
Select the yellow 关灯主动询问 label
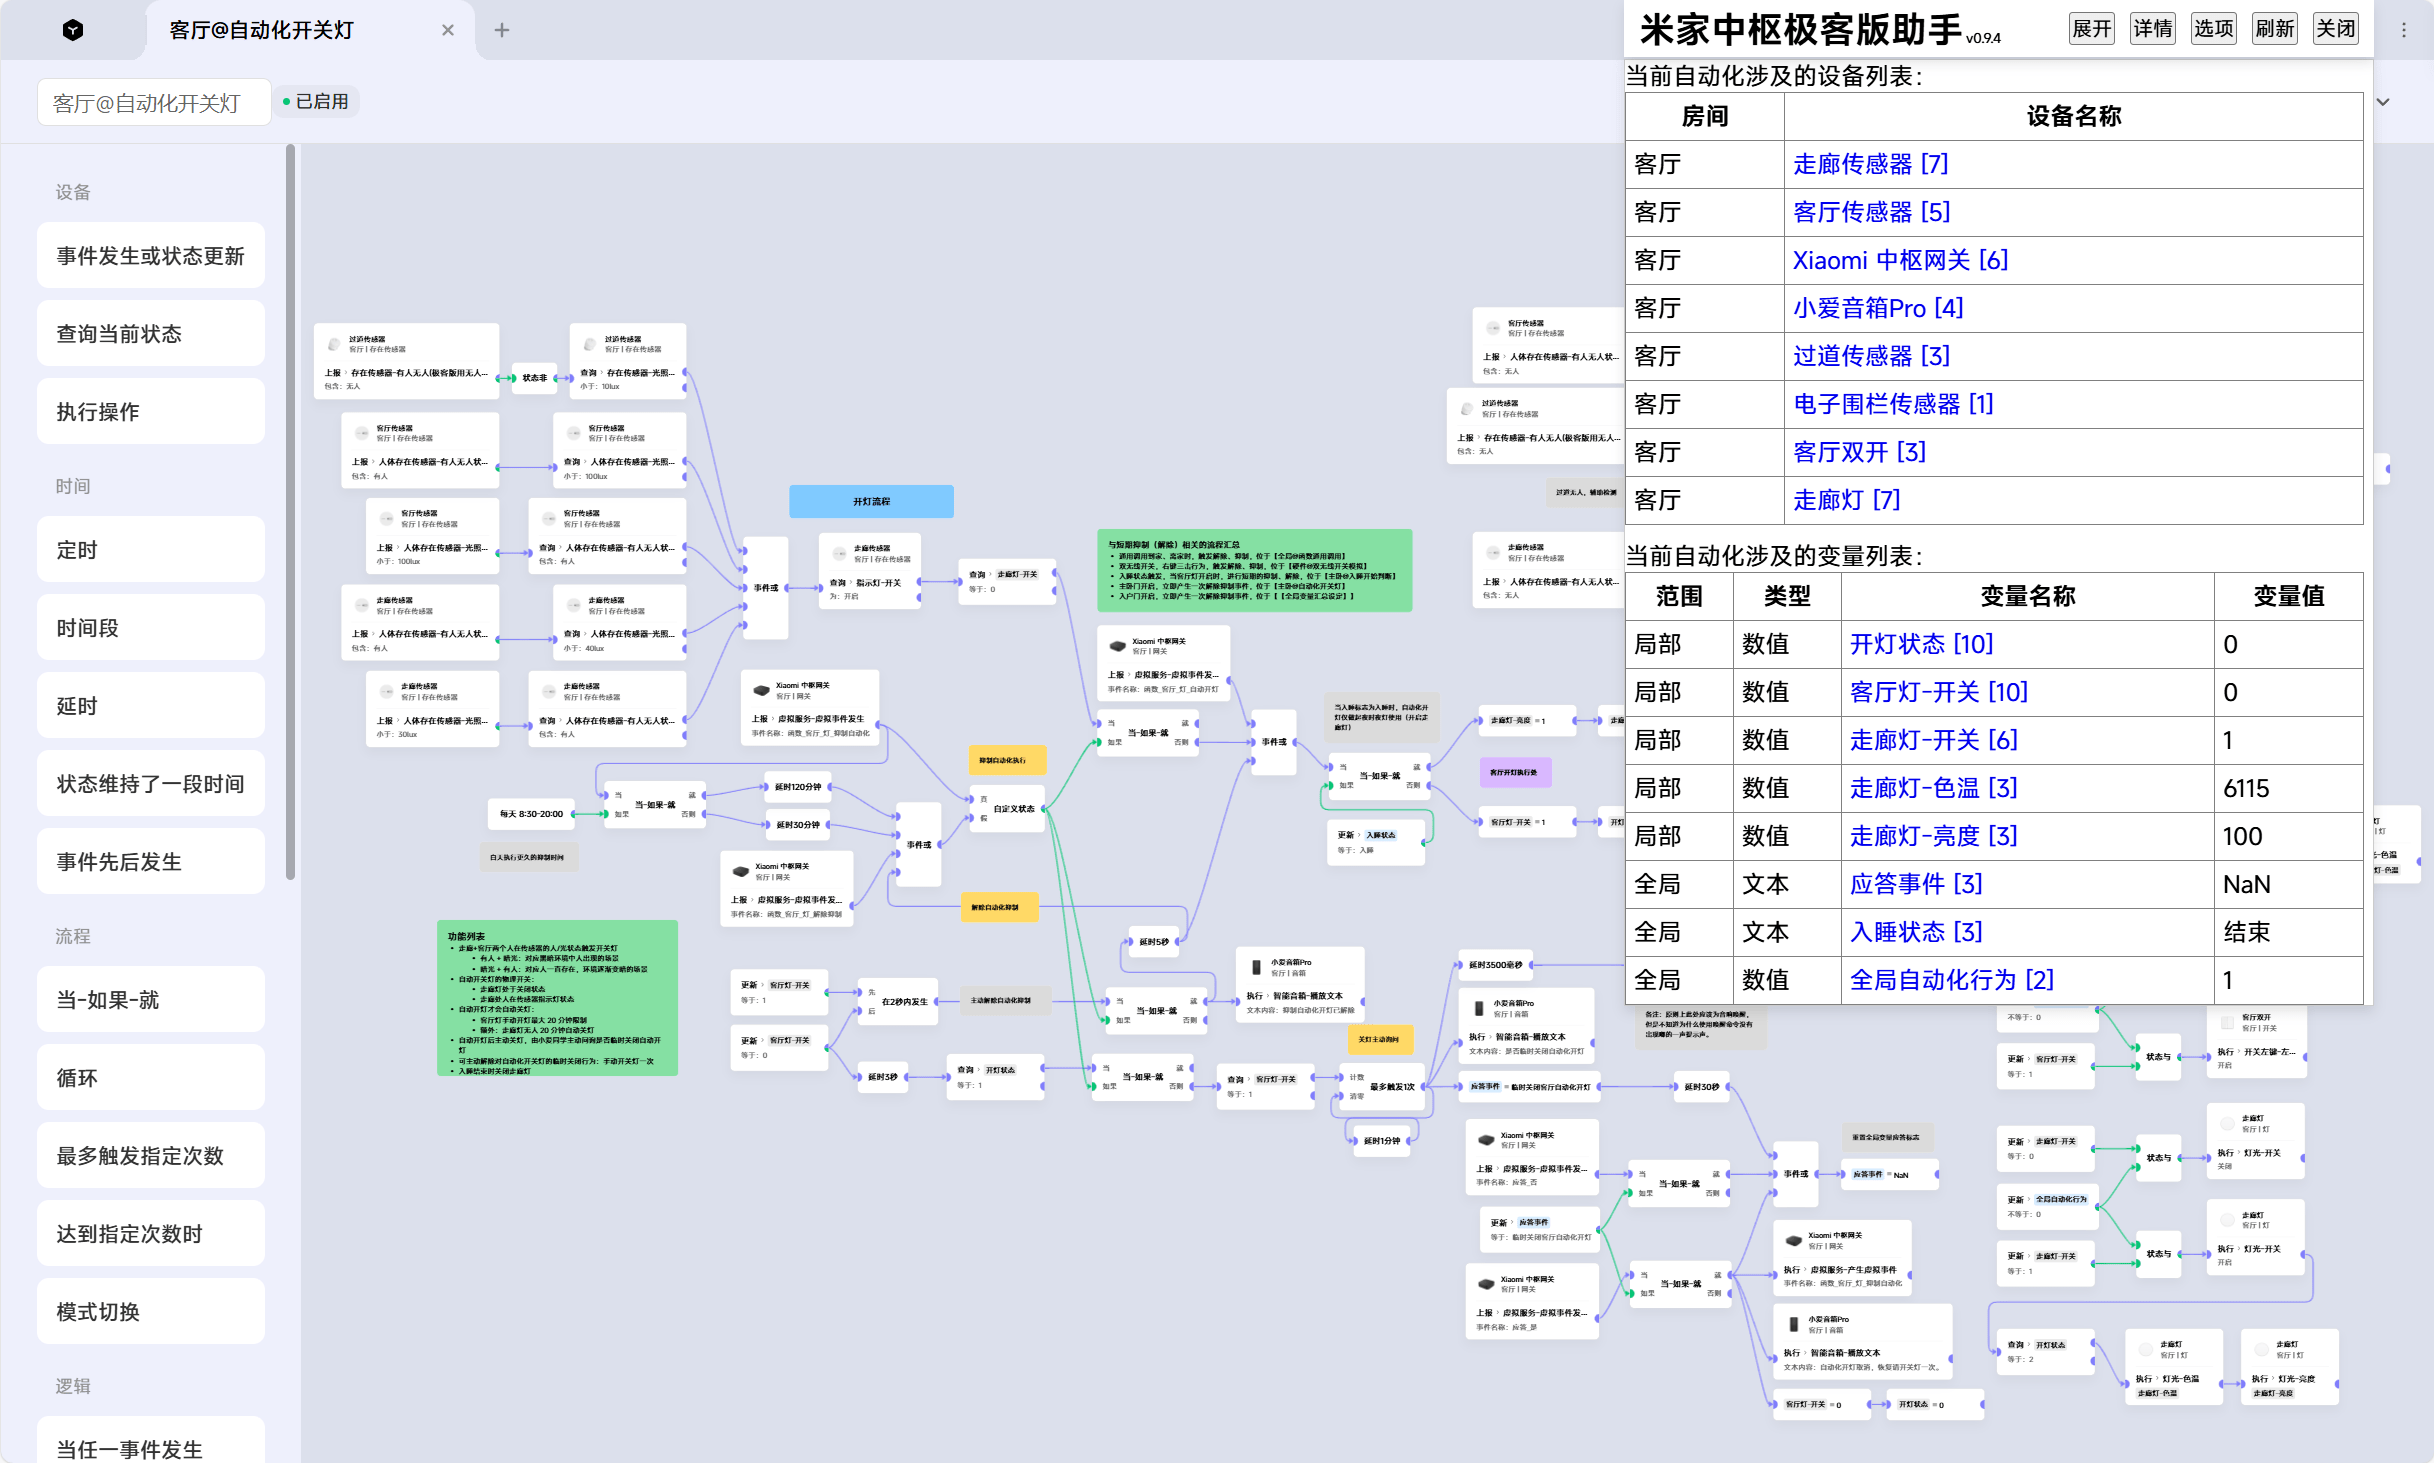(1379, 1039)
